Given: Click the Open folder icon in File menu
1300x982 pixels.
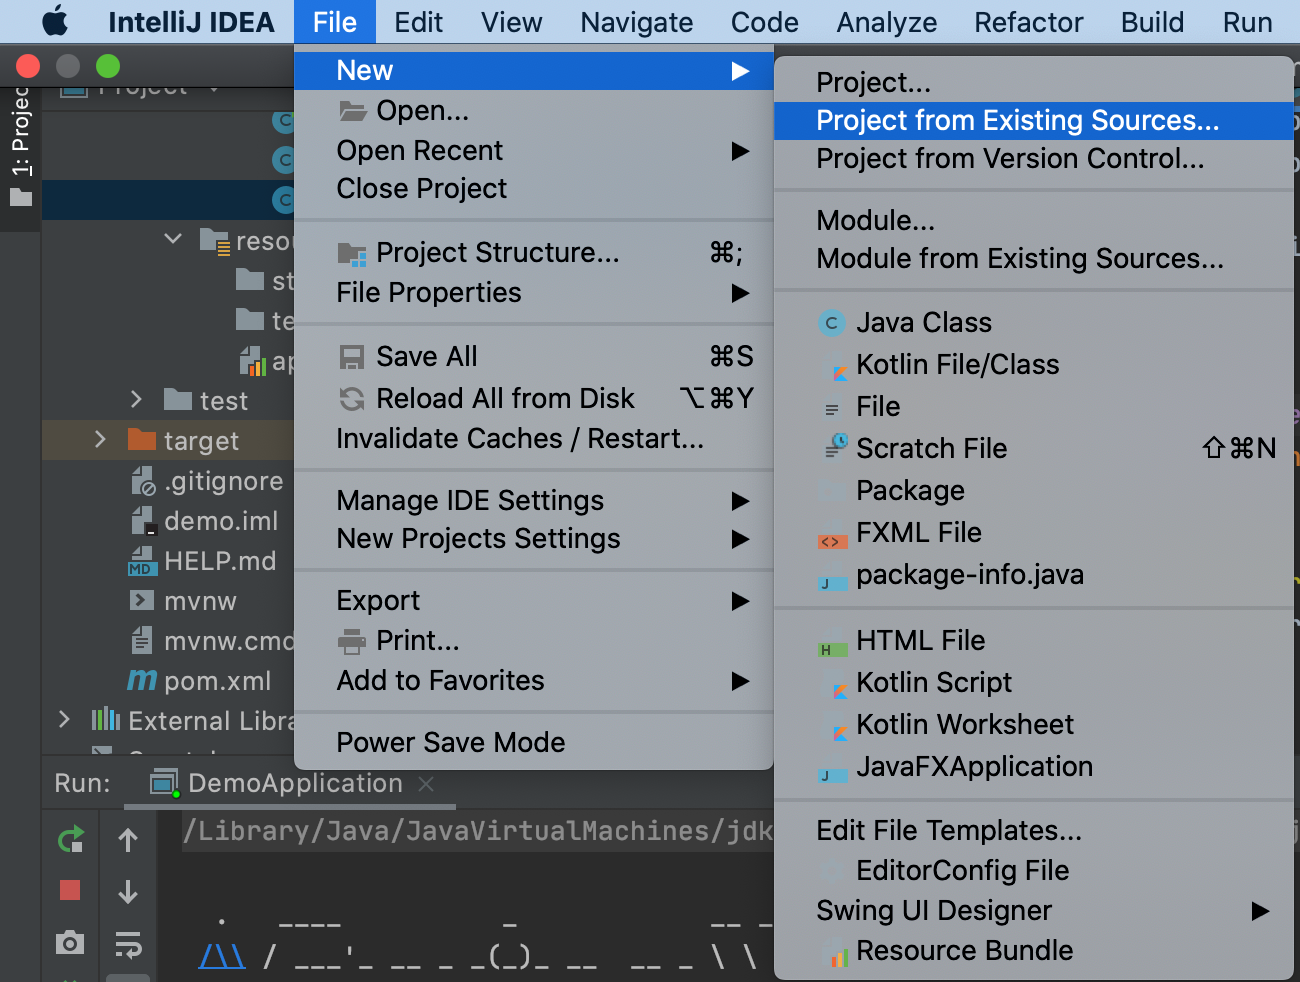Looking at the screenshot, I should click(x=352, y=111).
